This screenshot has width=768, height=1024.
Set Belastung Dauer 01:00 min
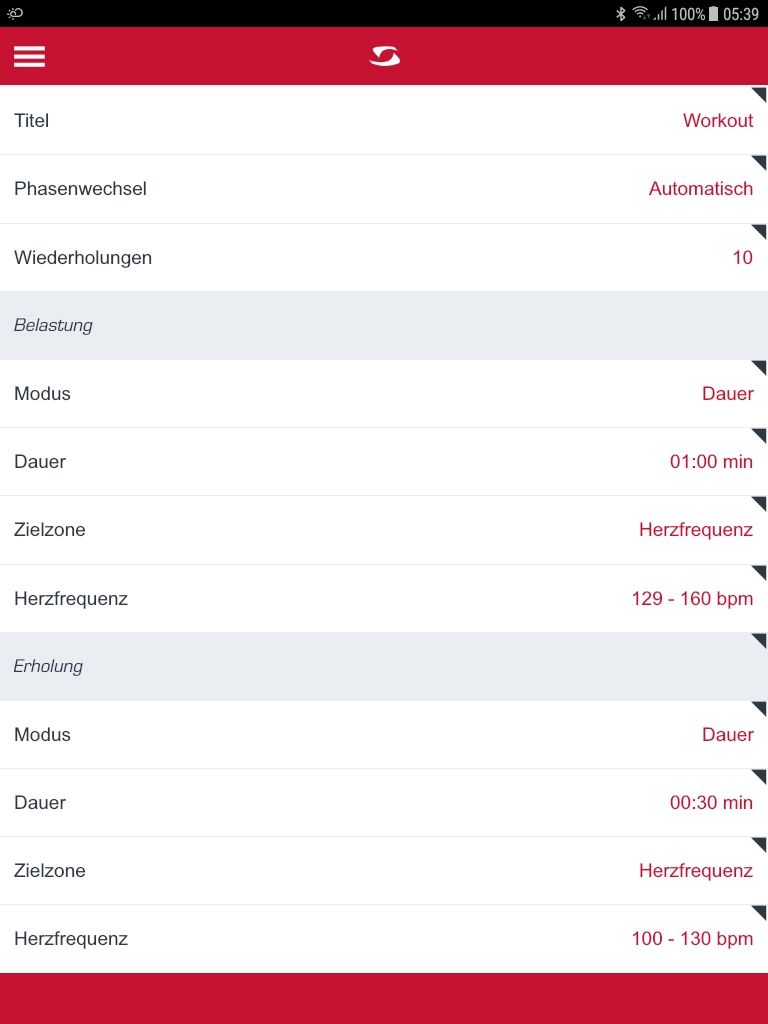[710, 462]
